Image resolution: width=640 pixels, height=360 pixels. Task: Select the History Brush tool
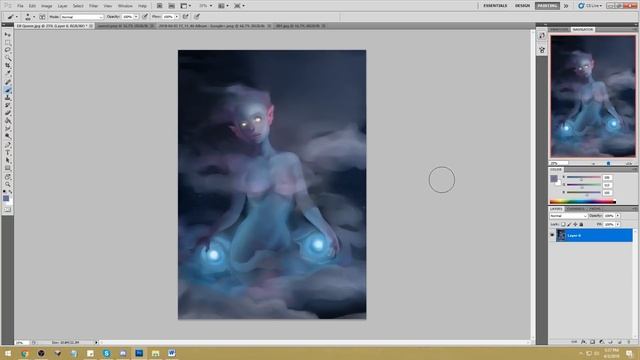click(8, 106)
